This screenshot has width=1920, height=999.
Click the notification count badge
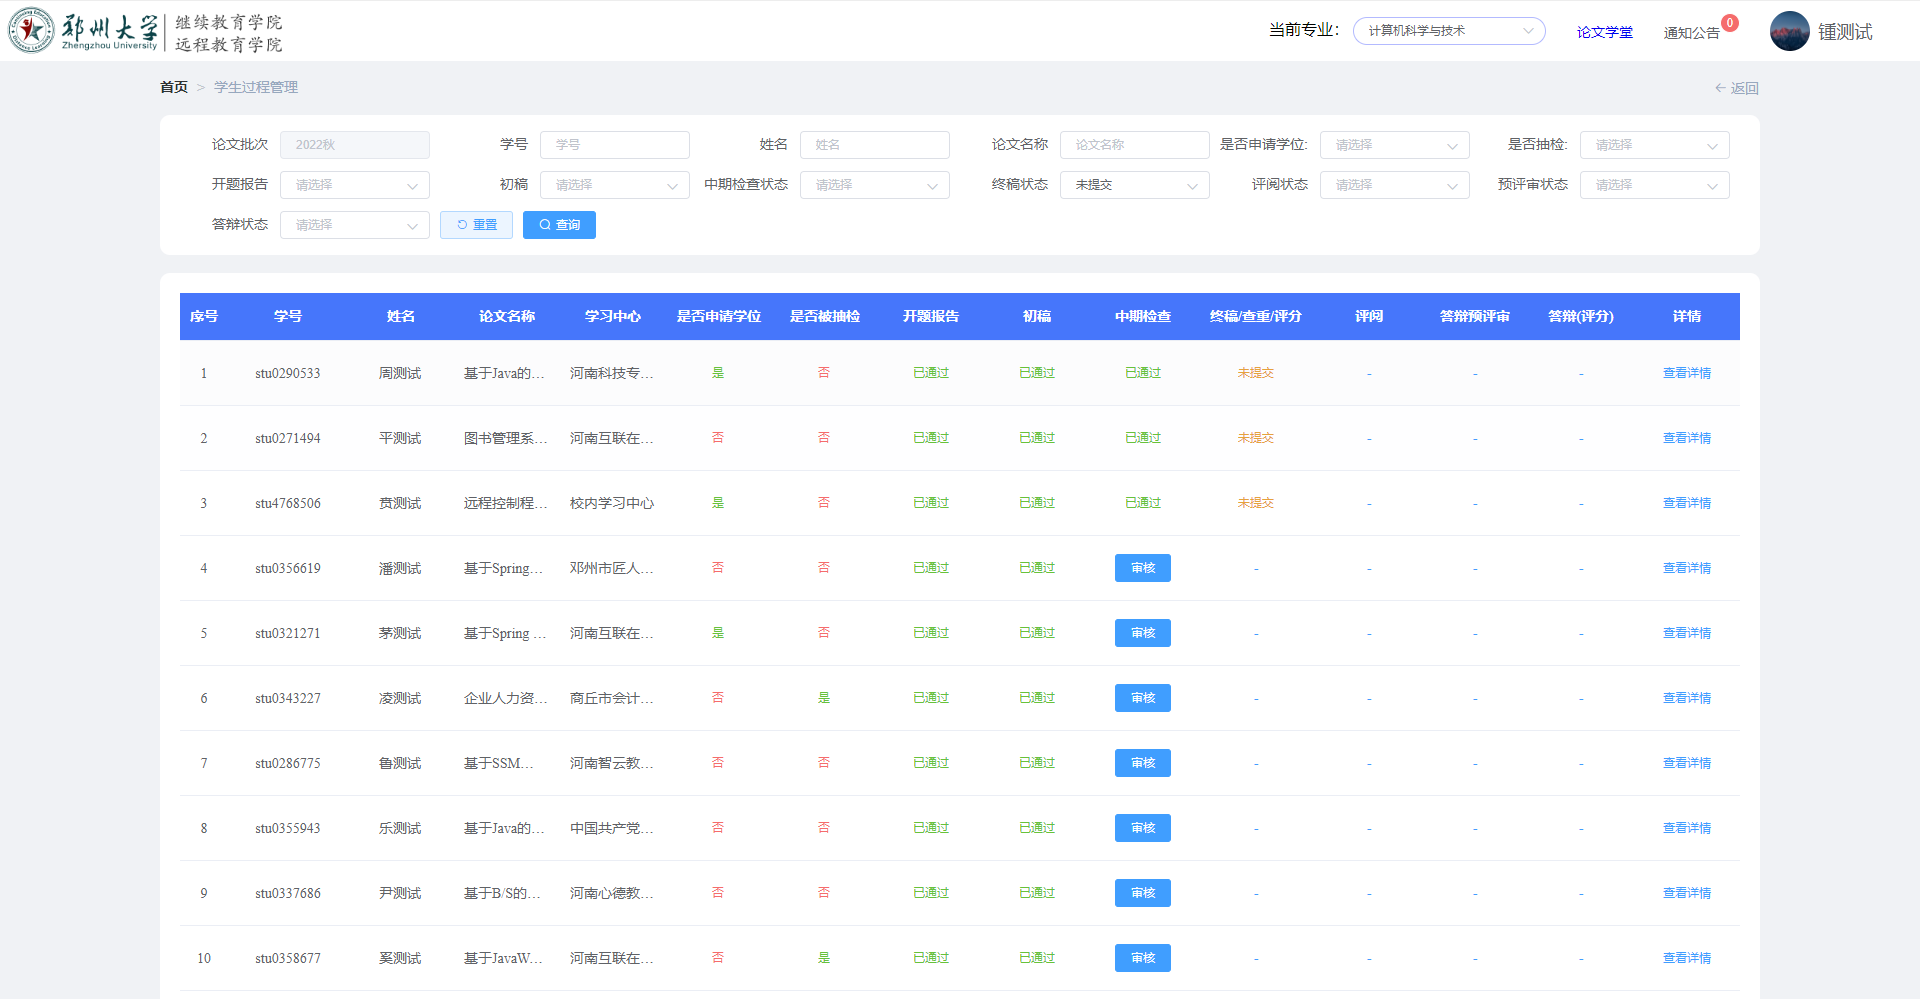click(x=1730, y=23)
